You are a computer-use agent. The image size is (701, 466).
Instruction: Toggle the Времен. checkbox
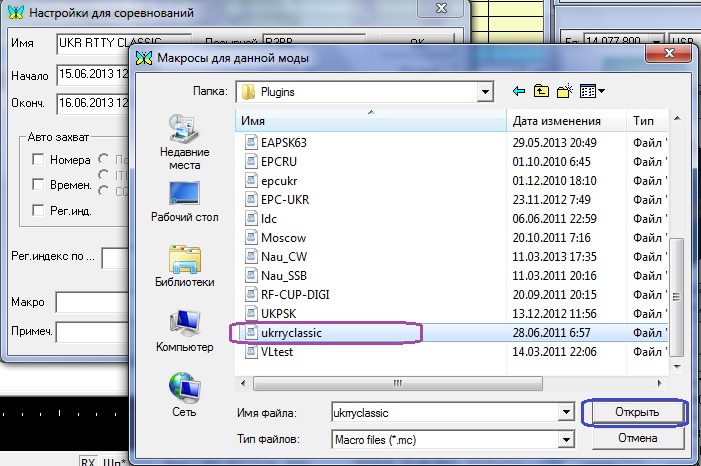pyautogui.click(x=39, y=185)
